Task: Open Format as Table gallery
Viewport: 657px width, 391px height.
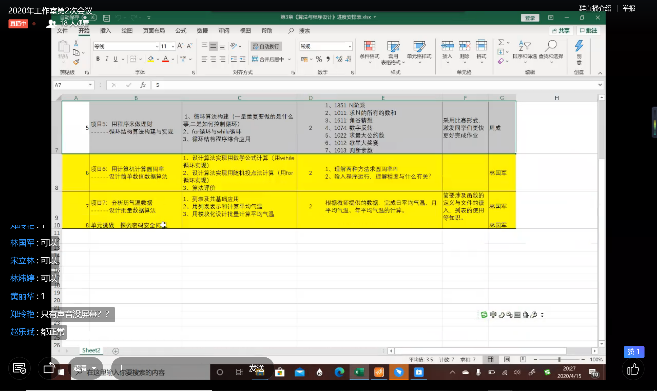Action: tap(393, 52)
